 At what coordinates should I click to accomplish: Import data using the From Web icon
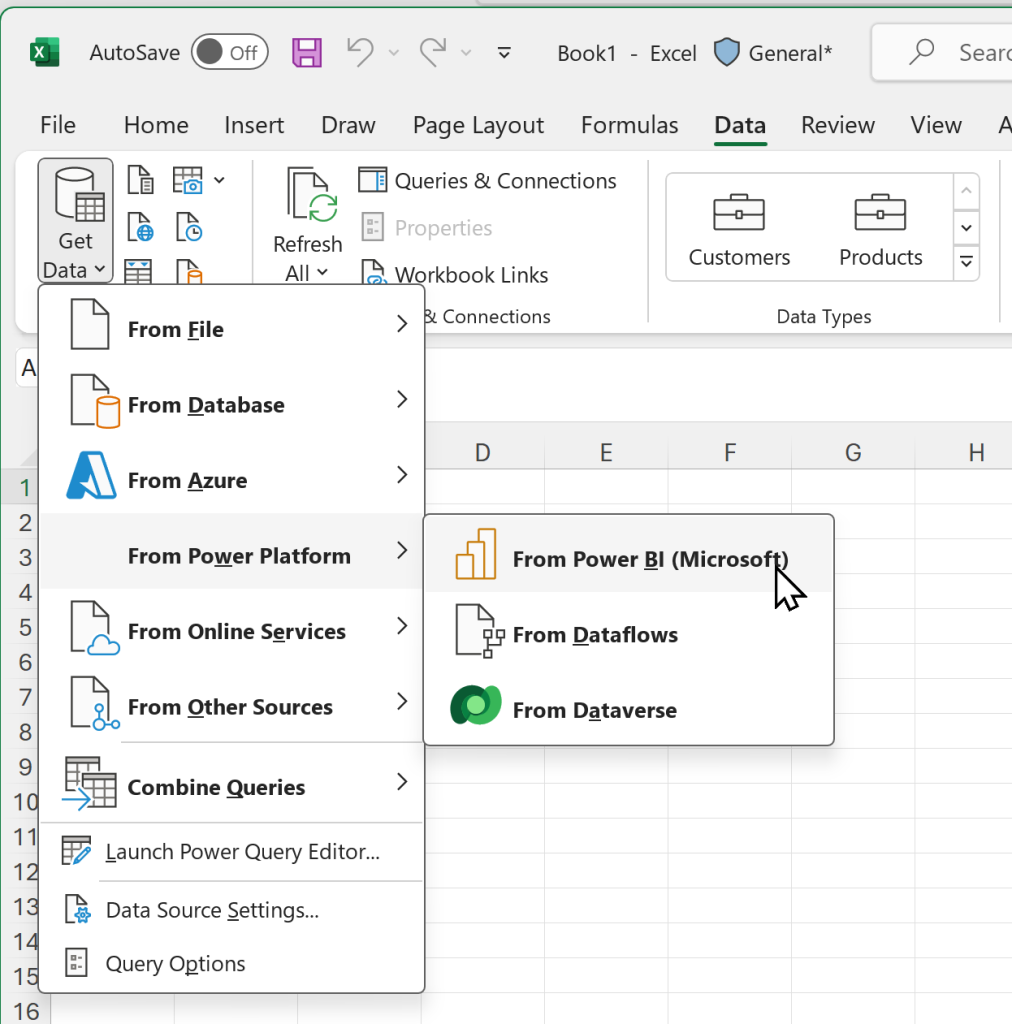pyautogui.click(x=140, y=227)
